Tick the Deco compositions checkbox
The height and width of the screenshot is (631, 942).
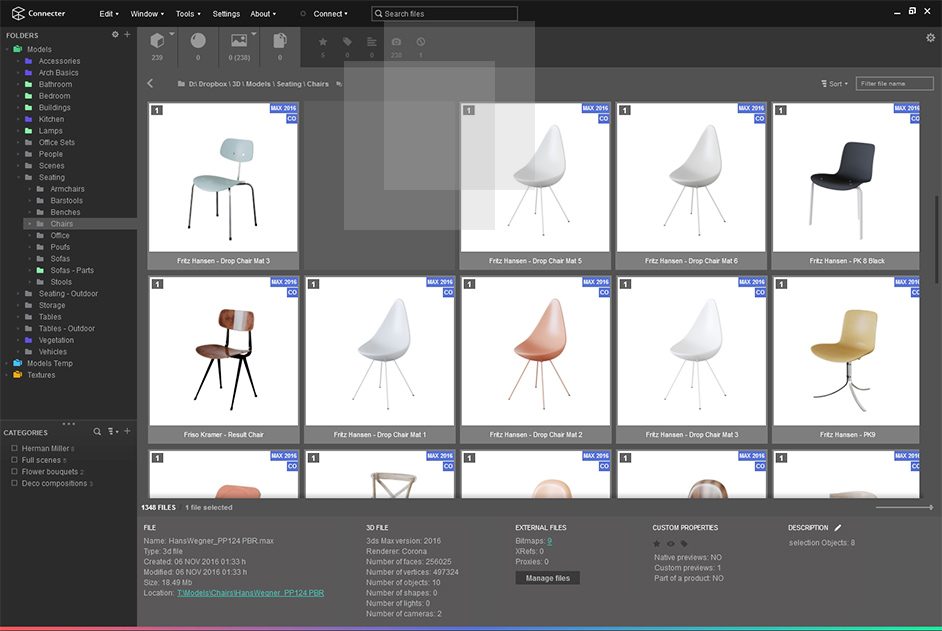14,483
